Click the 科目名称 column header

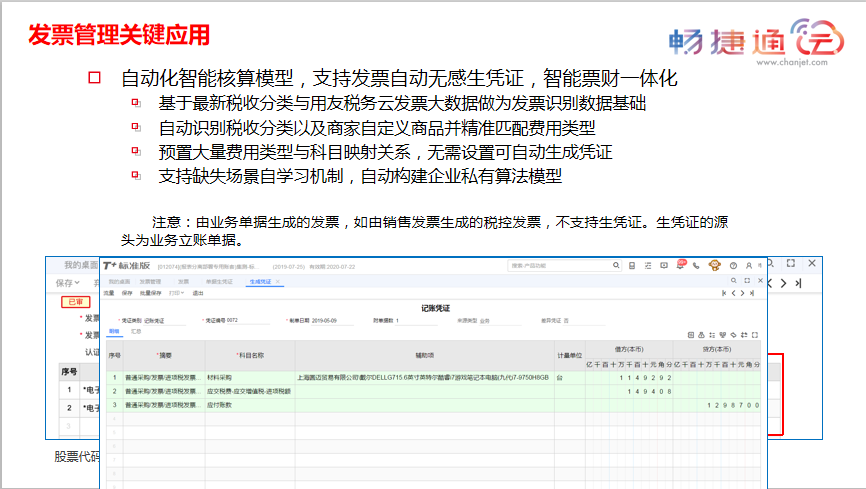click(250, 355)
